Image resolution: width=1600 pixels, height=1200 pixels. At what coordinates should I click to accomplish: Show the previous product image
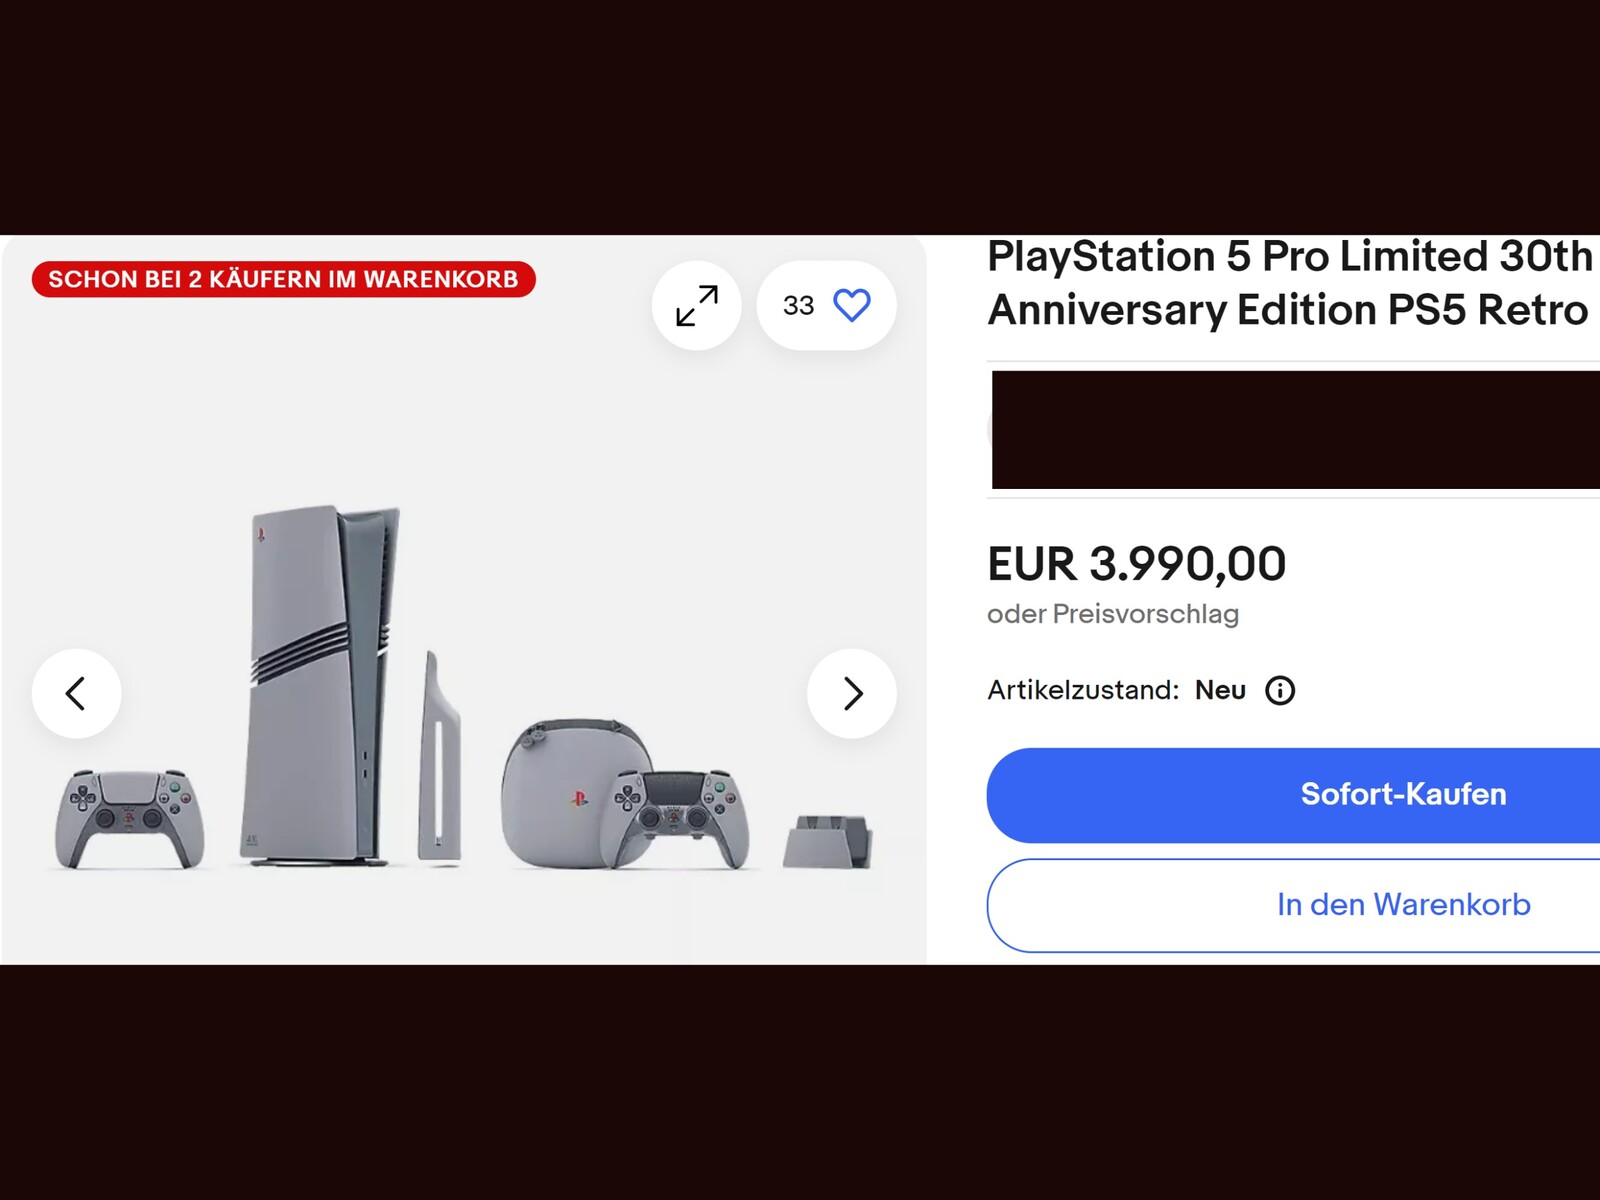pos(77,693)
